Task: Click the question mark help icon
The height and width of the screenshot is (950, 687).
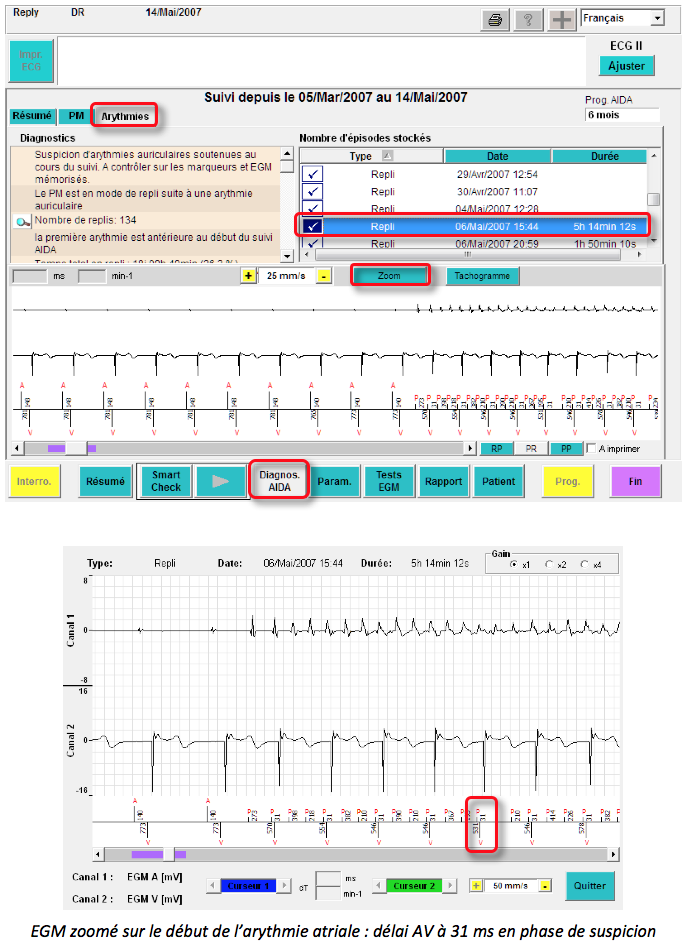Action: [527, 19]
